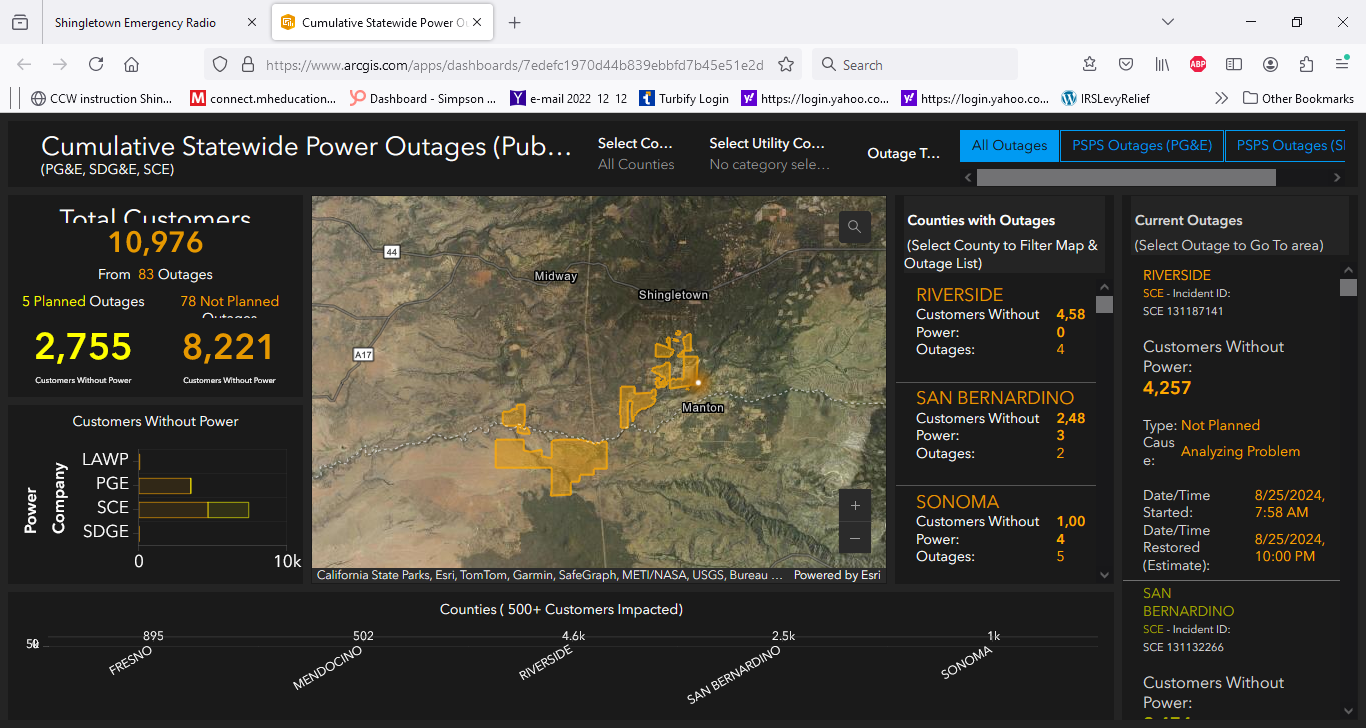Show all outages with All Outages toggle
The image size is (1366, 728).
click(x=1009, y=146)
